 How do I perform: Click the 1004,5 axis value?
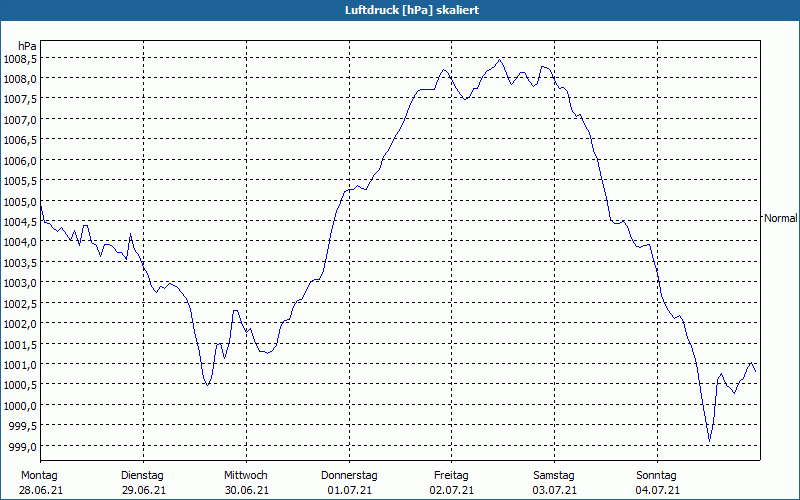click(20, 222)
